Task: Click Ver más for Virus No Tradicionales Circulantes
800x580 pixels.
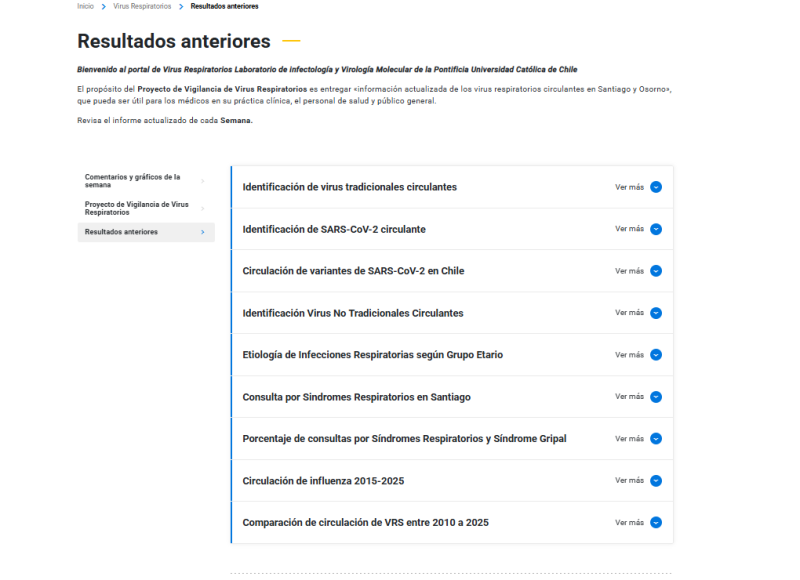Action: pyautogui.click(x=629, y=312)
